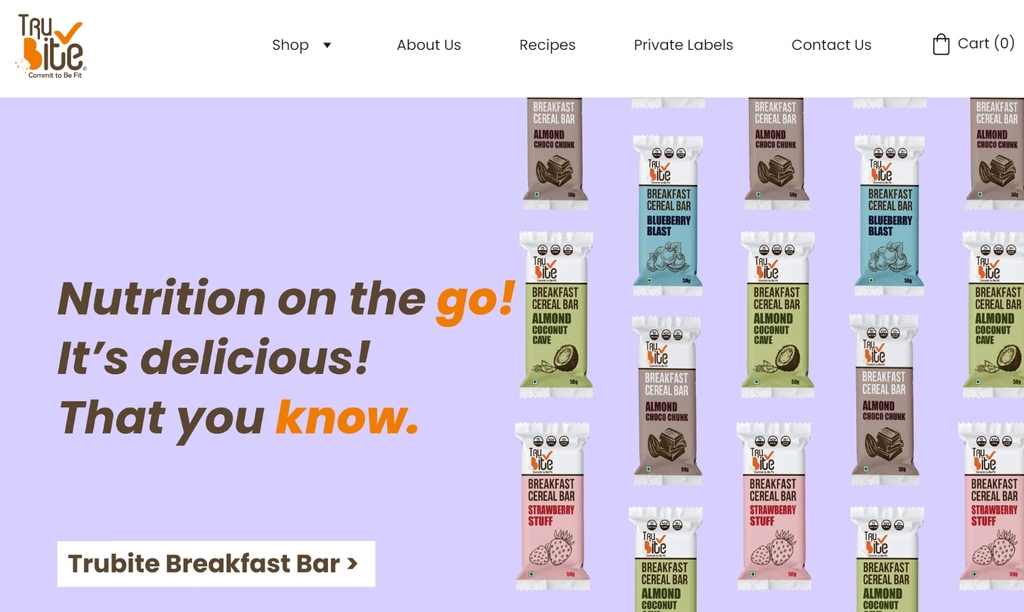1024x612 pixels.
Task: Open Contact Us page
Action: tap(831, 45)
